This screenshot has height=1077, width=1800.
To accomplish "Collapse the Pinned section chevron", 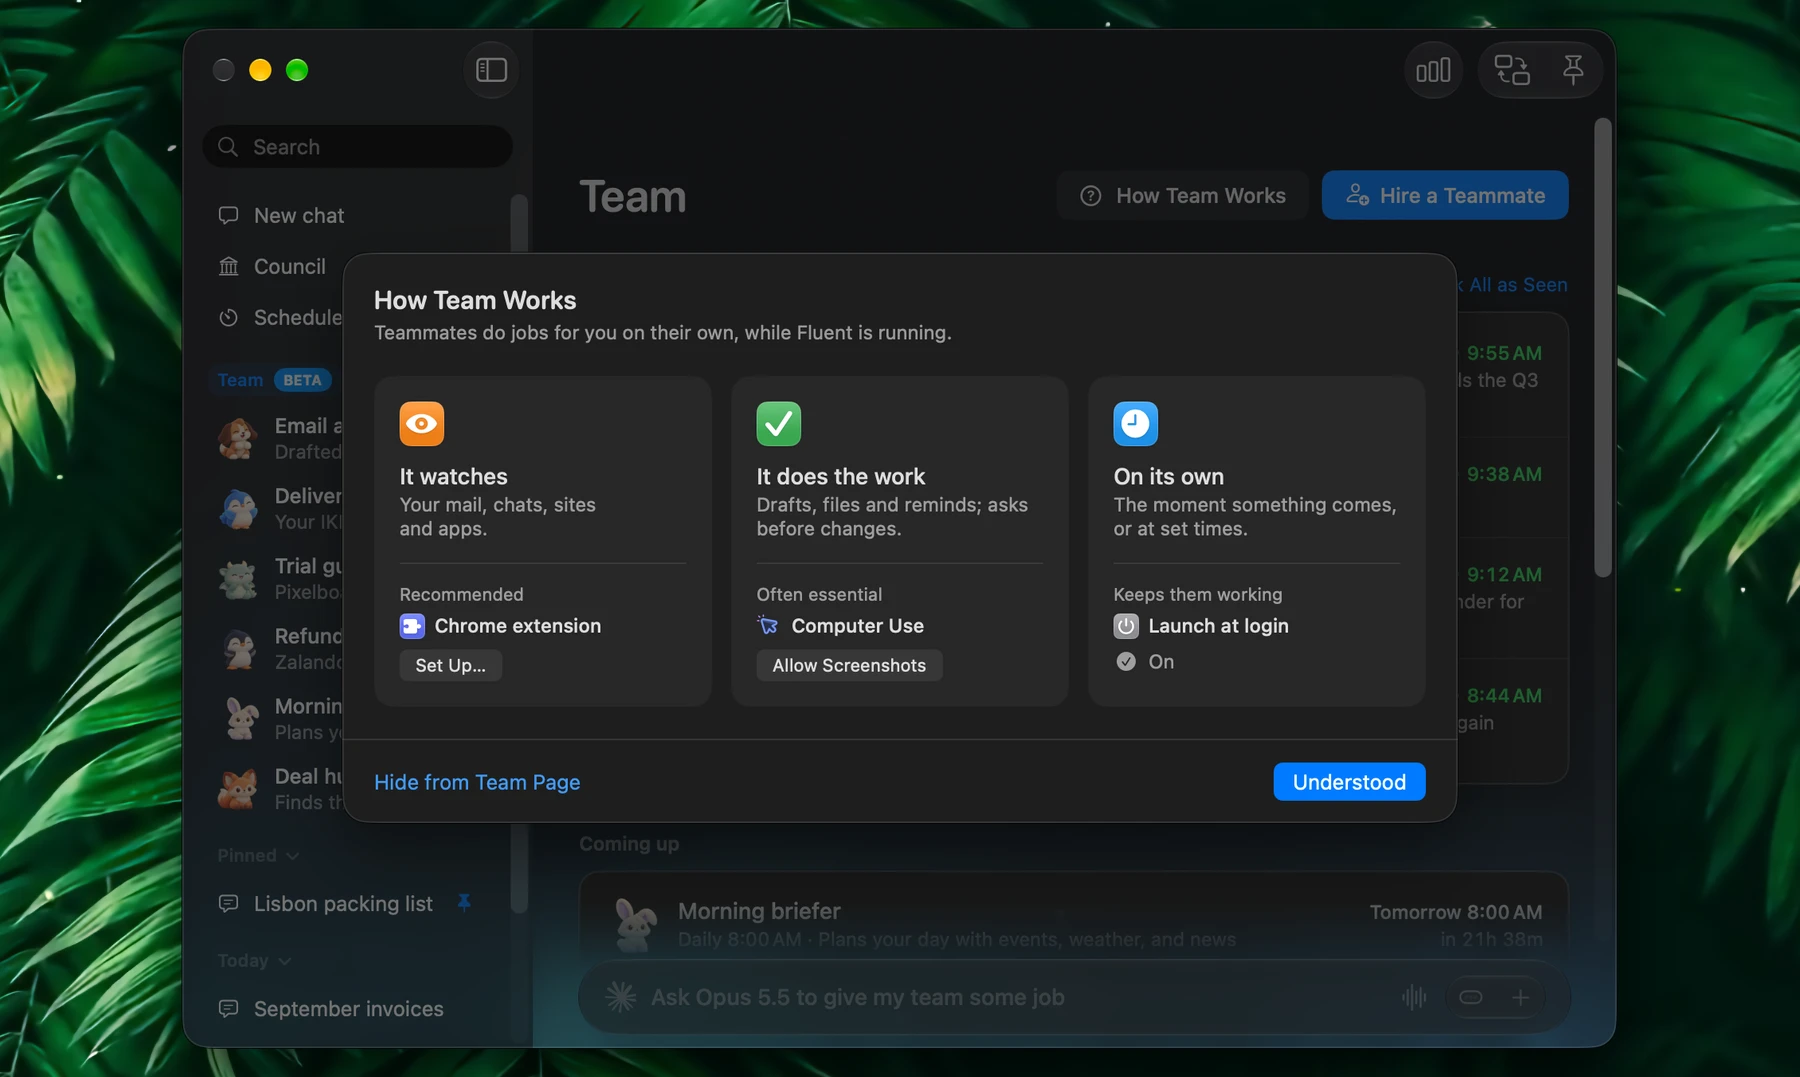I will pyautogui.click(x=292, y=856).
